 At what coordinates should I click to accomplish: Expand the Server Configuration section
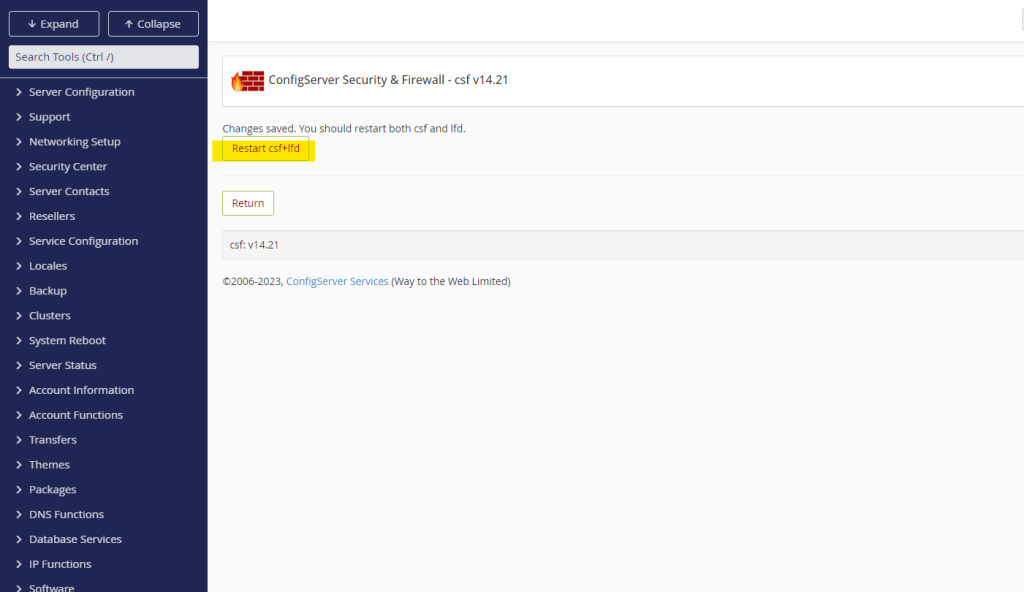pos(81,92)
